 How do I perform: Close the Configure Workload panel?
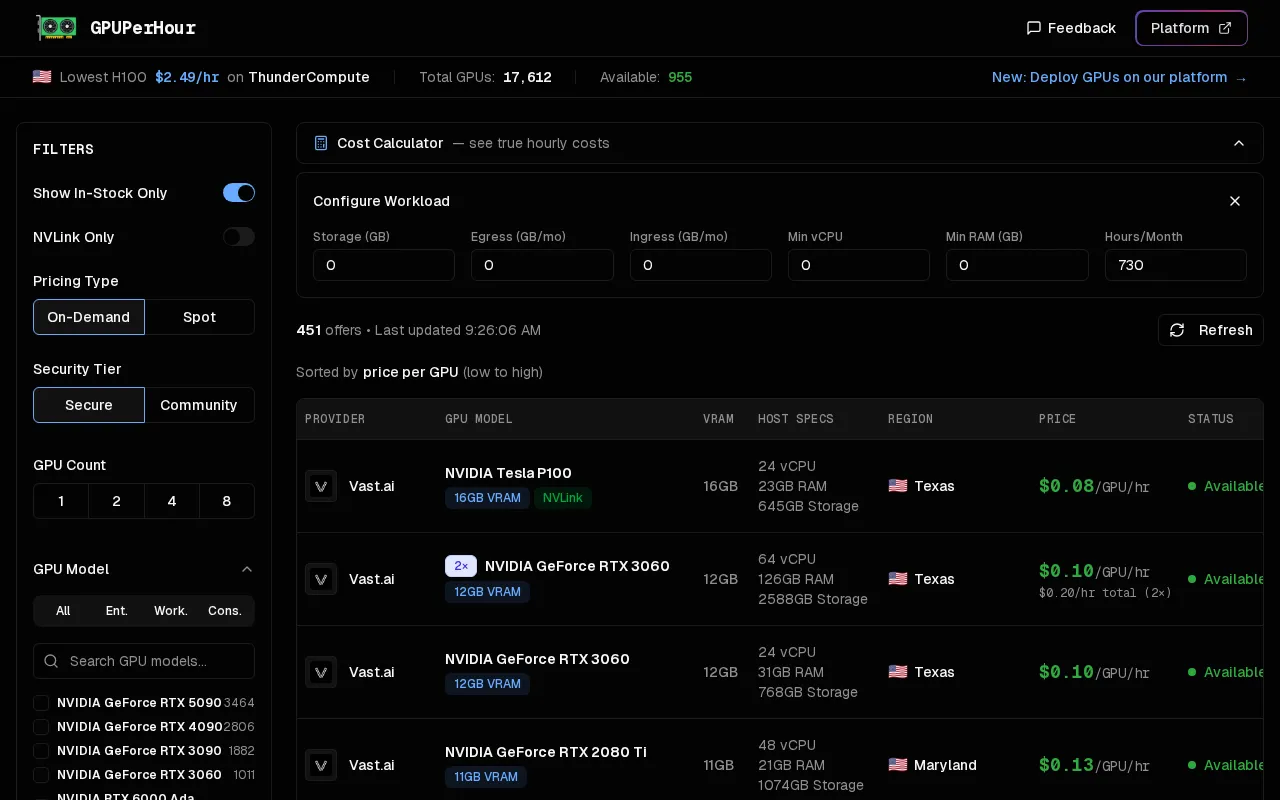[x=1235, y=201]
